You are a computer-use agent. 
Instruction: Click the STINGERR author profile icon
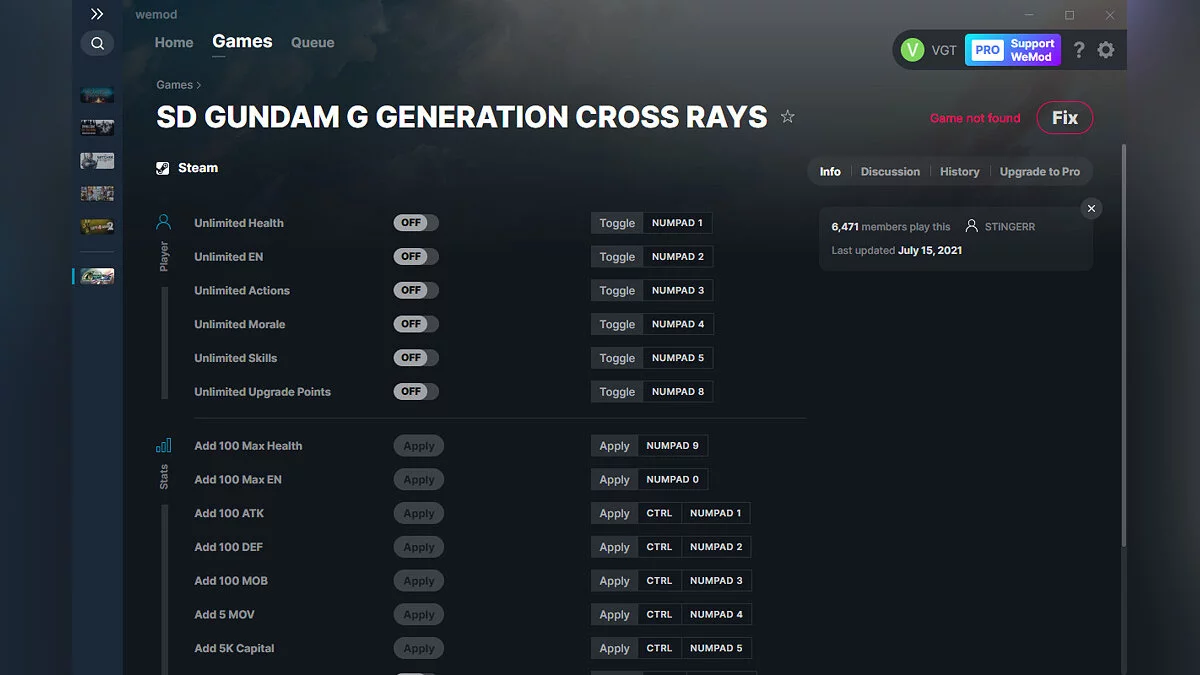[x=971, y=226]
